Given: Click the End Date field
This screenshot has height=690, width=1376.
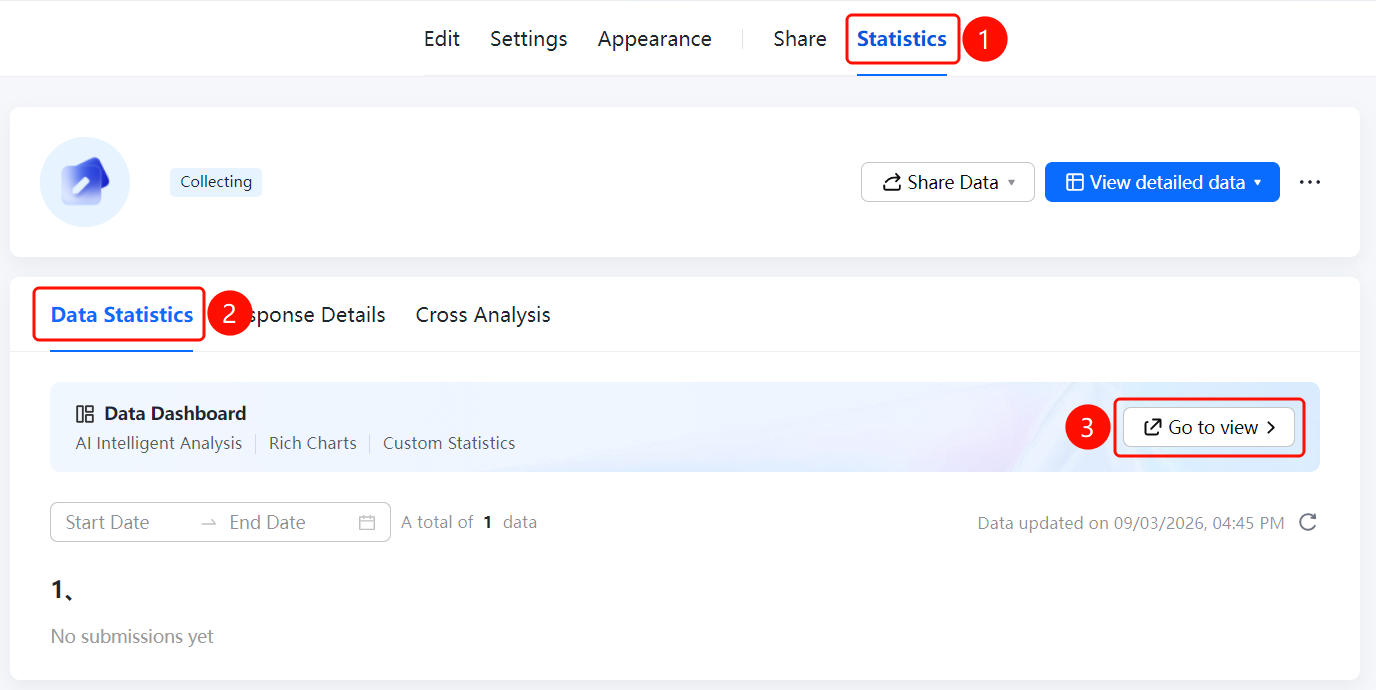Looking at the screenshot, I should (268, 522).
